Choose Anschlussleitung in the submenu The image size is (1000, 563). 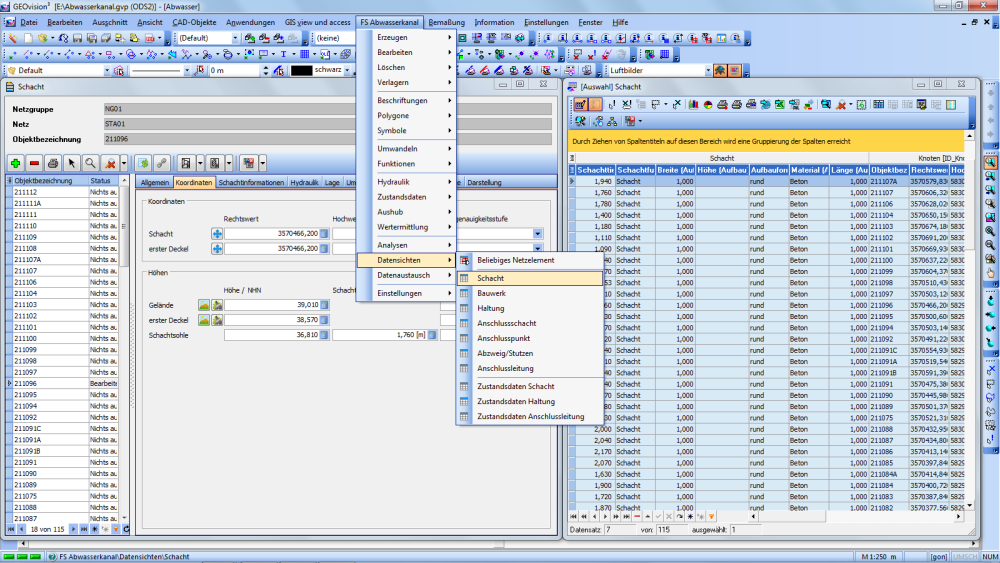coord(529,369)
